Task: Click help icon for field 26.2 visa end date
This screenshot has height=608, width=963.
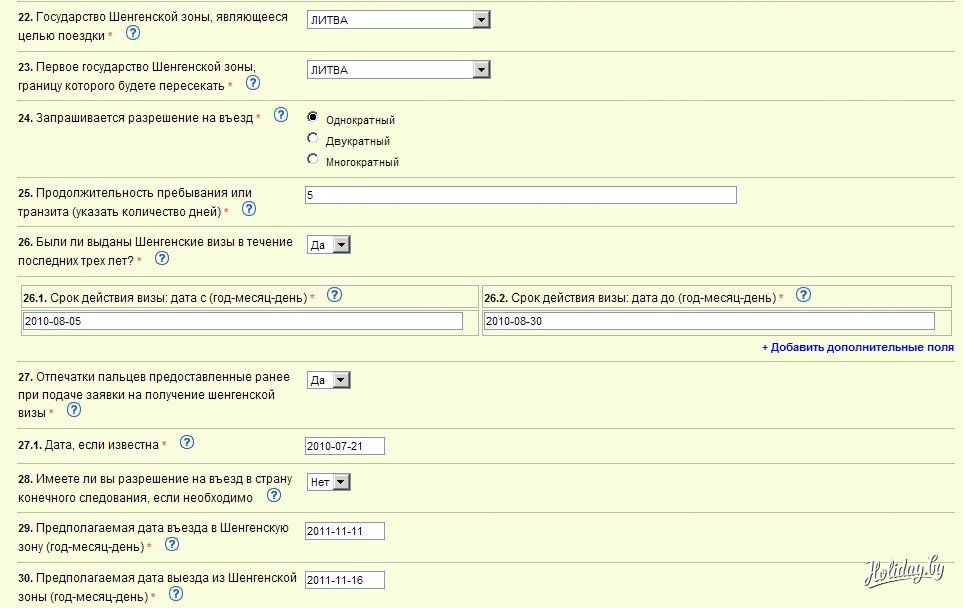Action: pos(802,295)
